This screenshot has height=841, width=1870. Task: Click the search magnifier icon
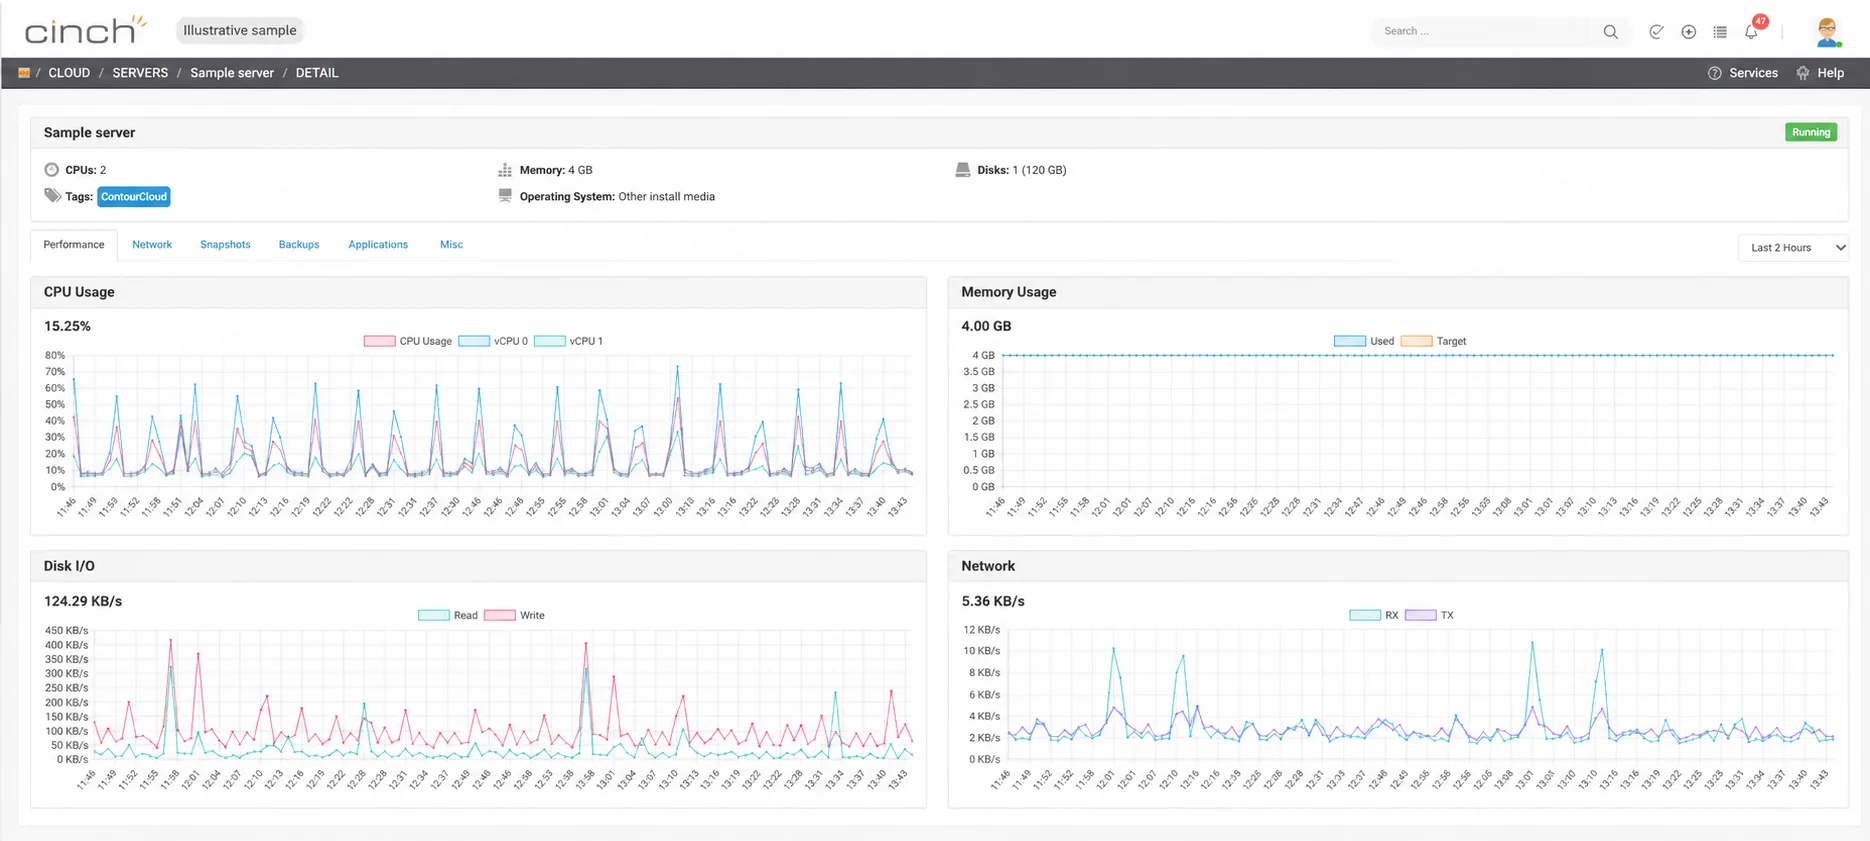pyautogui.click(x=1610, y=31)
